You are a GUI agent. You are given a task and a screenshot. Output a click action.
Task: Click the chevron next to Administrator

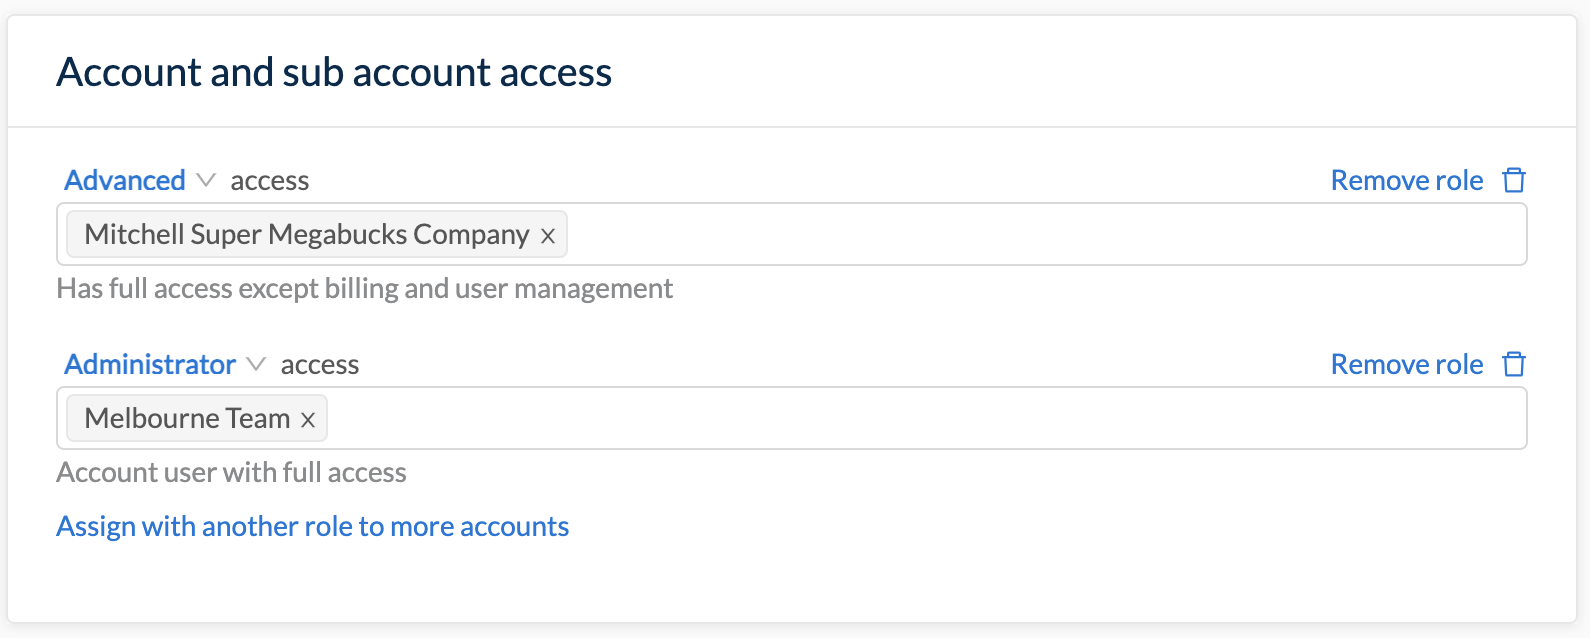click(256, 365)
